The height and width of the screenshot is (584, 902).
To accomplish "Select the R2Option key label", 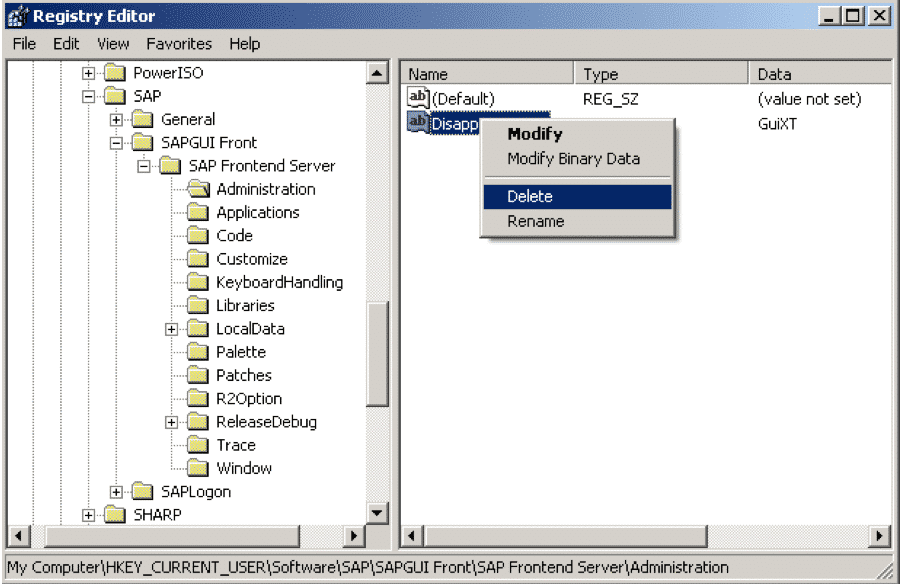I will click(x=249, y=399).
